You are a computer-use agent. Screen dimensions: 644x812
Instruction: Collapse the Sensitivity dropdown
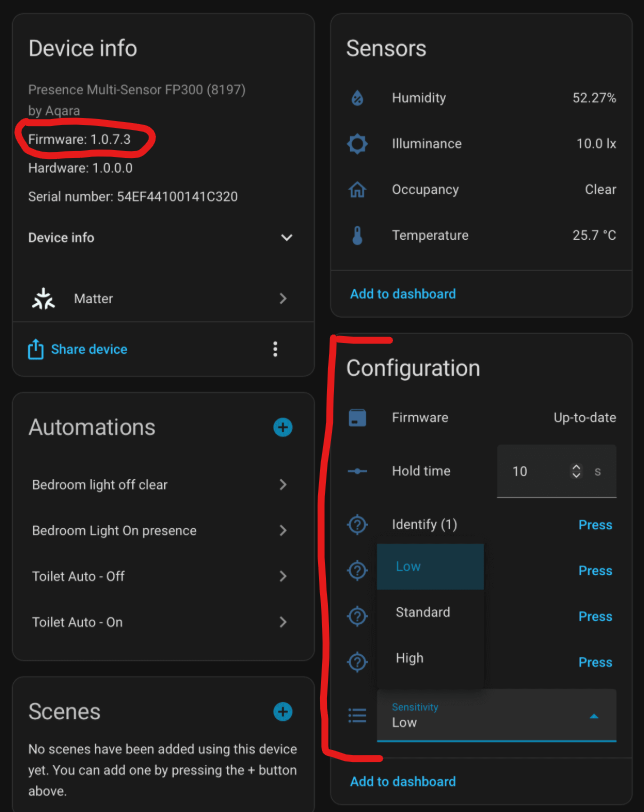(594, 716)
